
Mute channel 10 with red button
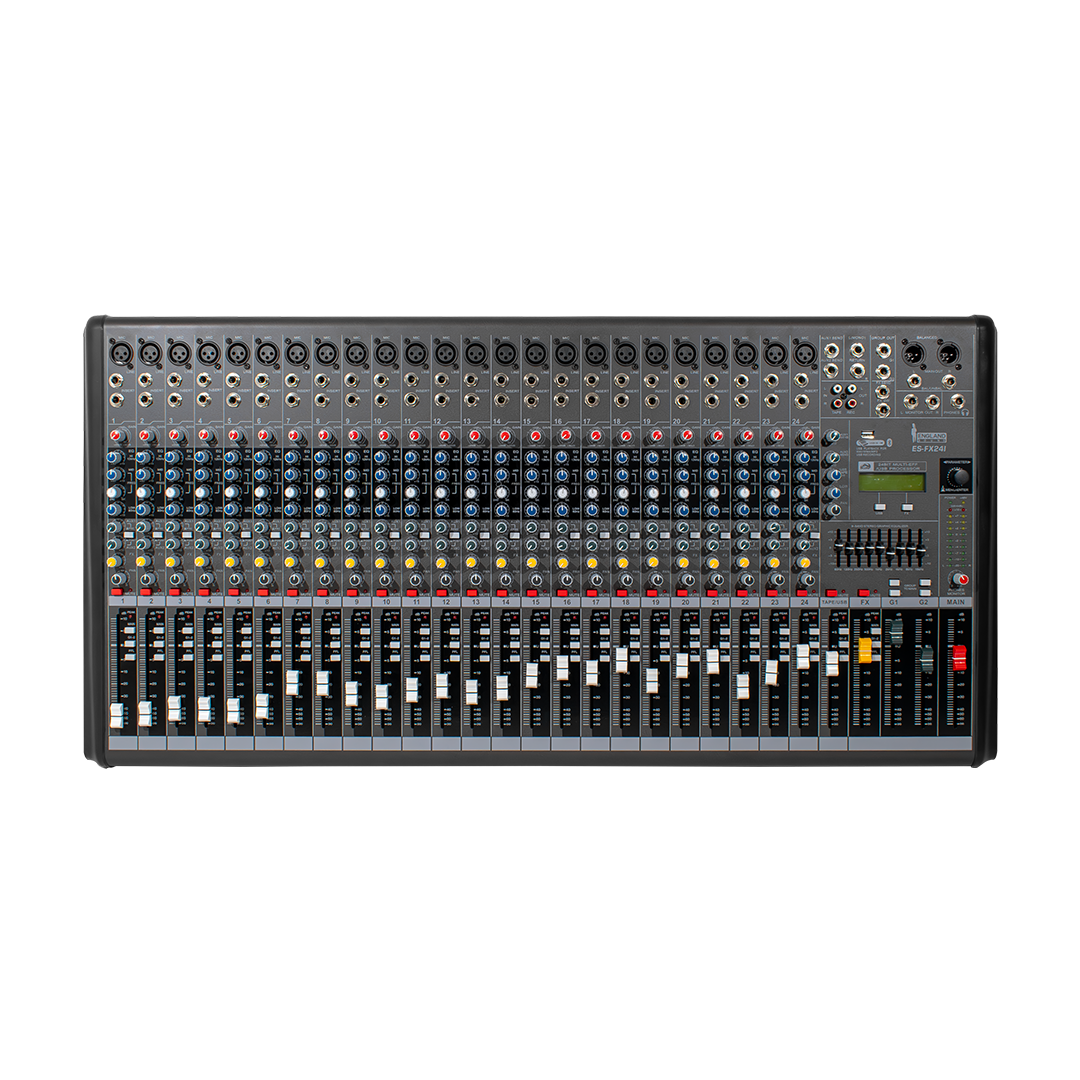tap(382, 592)
